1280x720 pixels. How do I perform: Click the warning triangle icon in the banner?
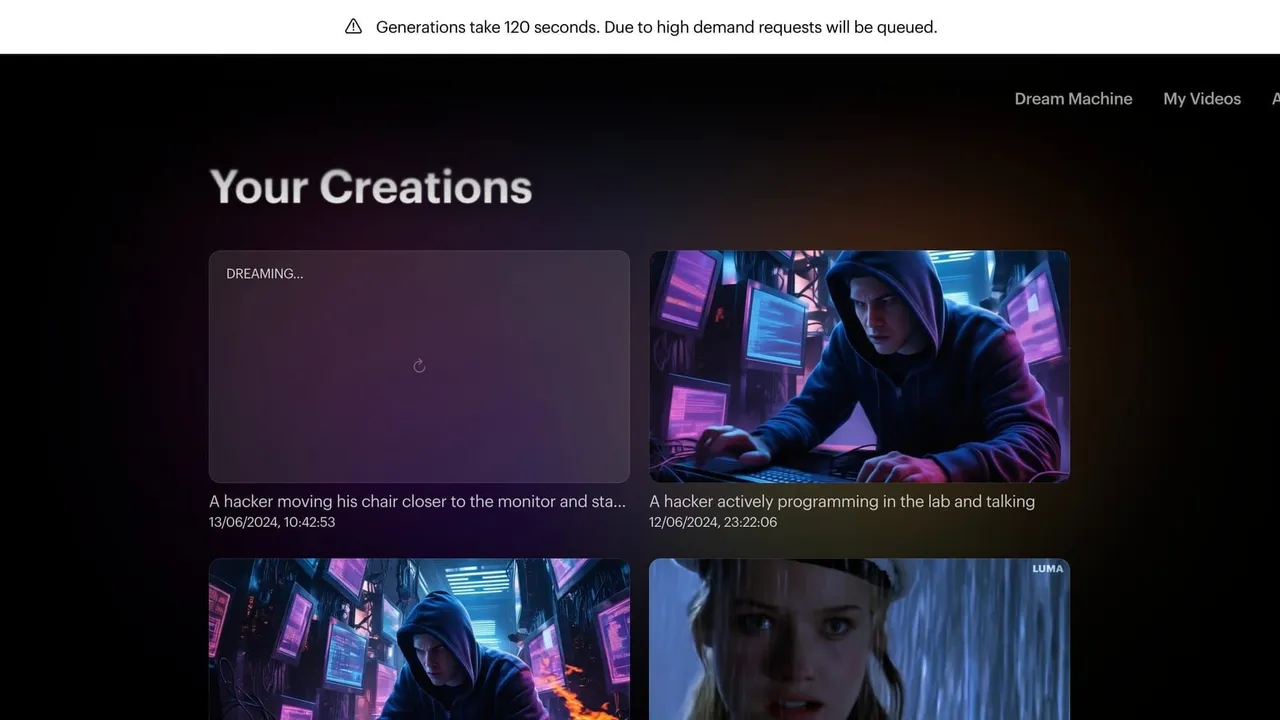[353, 27]
